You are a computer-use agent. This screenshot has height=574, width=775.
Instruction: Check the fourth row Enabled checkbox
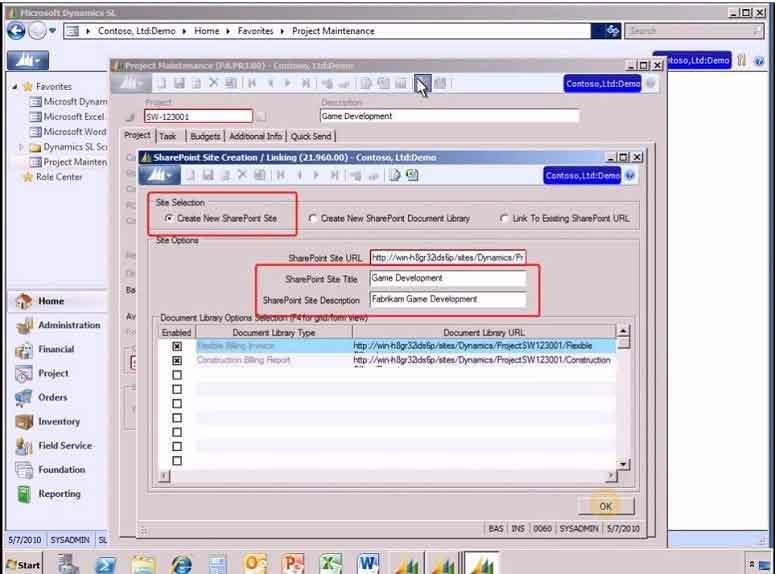(177, 389)
